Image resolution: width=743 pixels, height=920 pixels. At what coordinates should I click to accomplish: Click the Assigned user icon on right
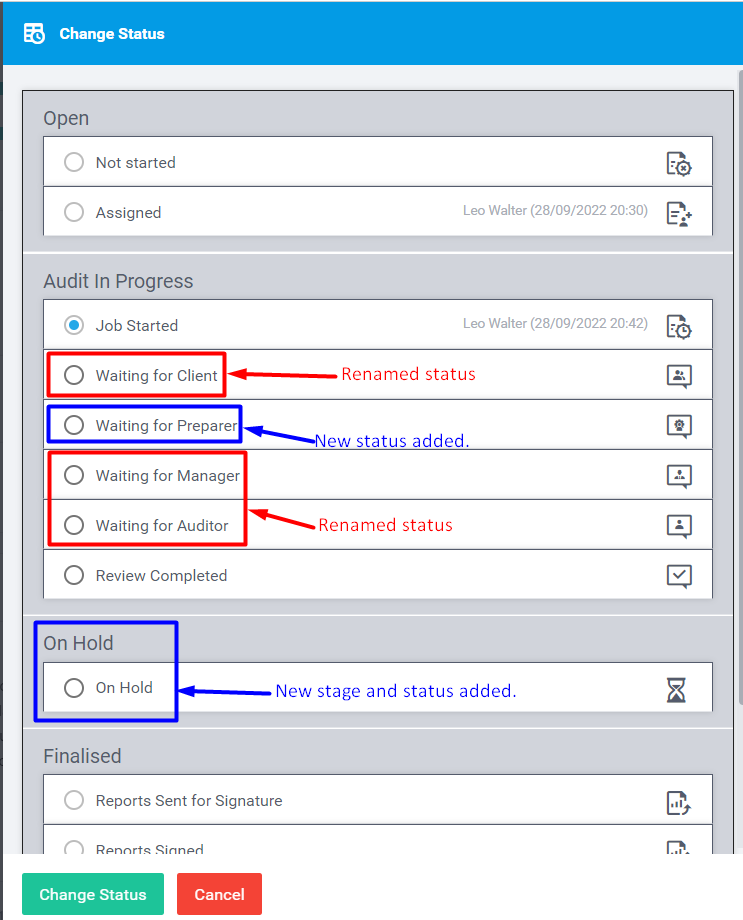point(679,214)
